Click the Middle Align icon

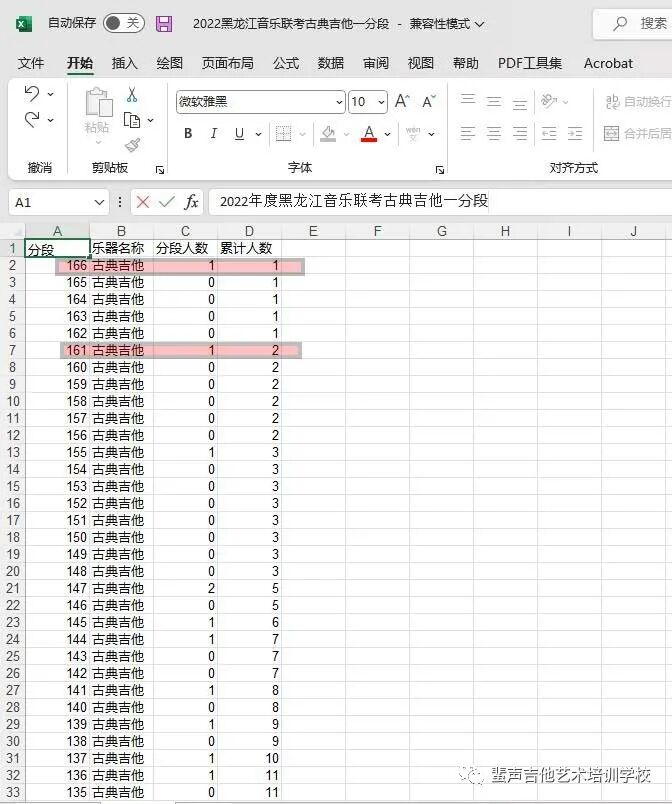494,100
